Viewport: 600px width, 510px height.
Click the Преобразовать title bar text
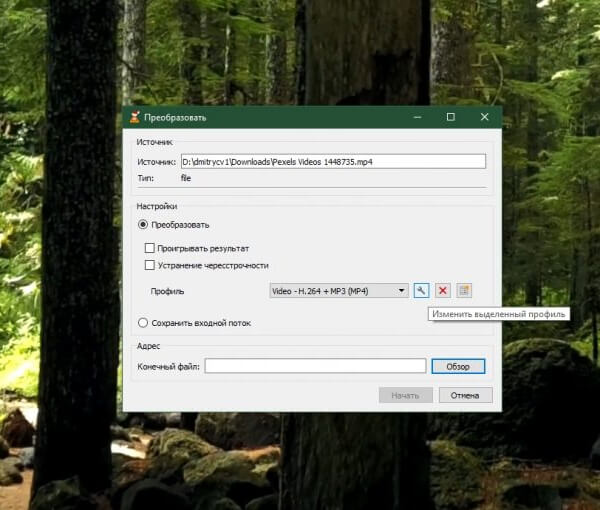tap(175, 118)
